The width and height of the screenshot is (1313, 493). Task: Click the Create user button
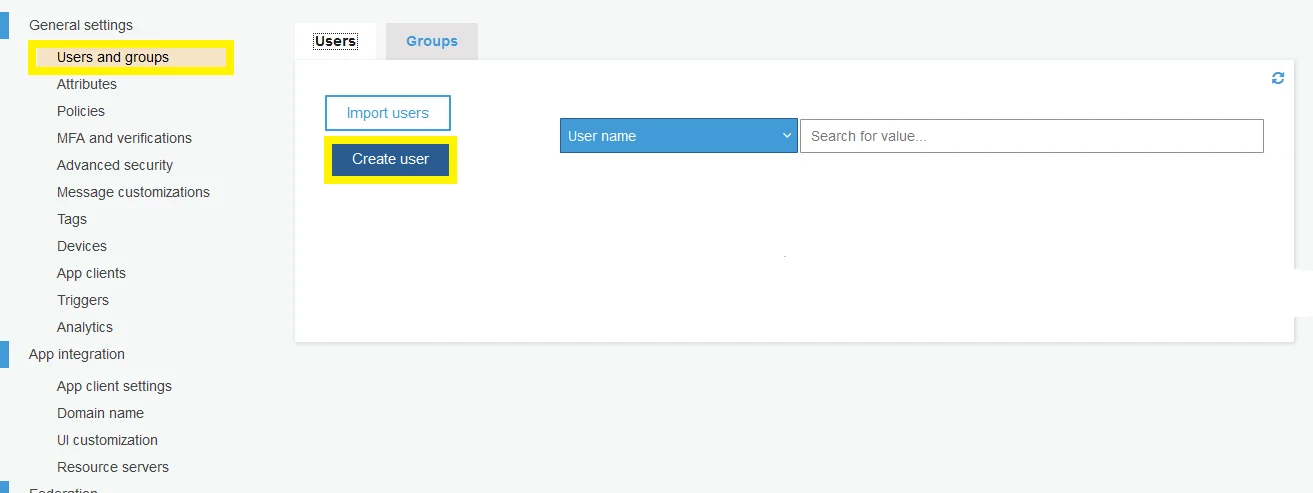[390, 159]
